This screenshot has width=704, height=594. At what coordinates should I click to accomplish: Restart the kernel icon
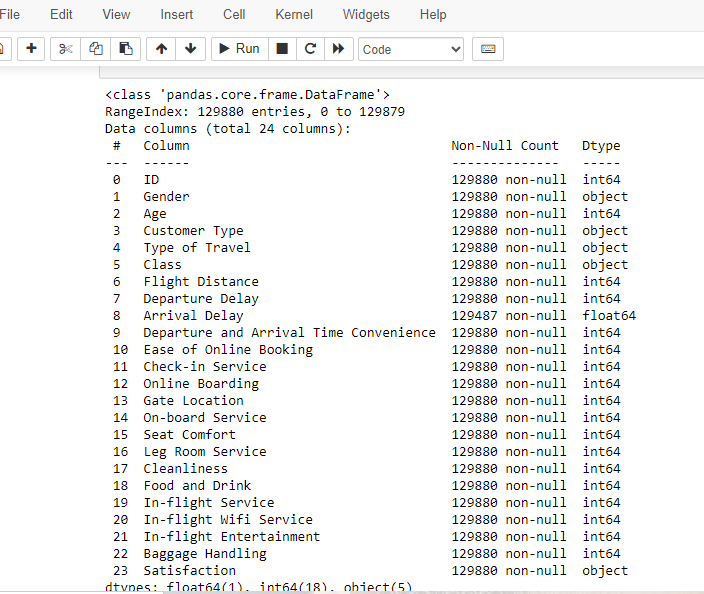[x=310, y=48]
